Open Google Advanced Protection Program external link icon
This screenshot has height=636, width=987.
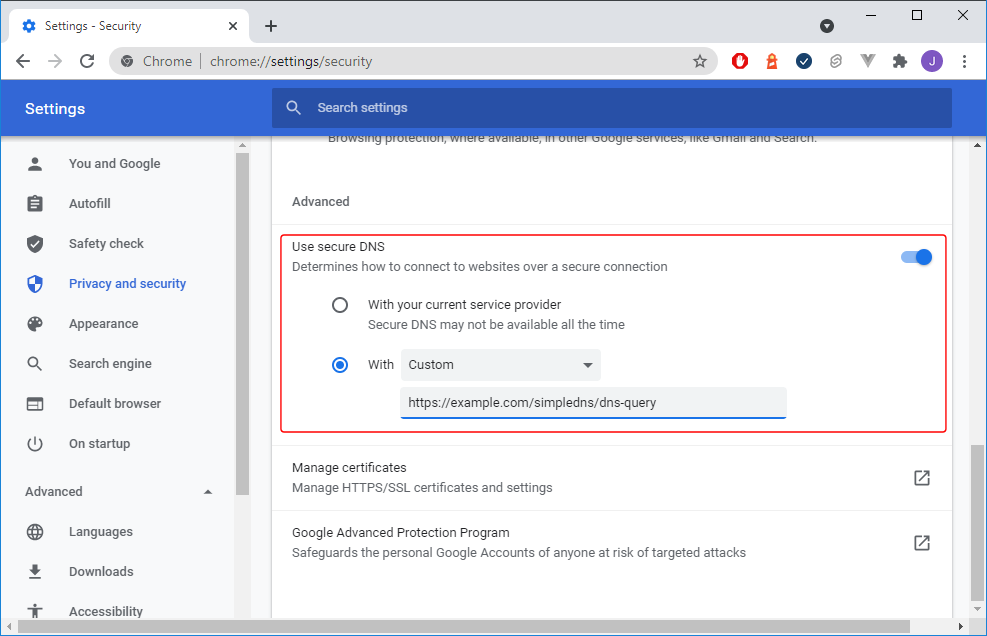point(922,543)
